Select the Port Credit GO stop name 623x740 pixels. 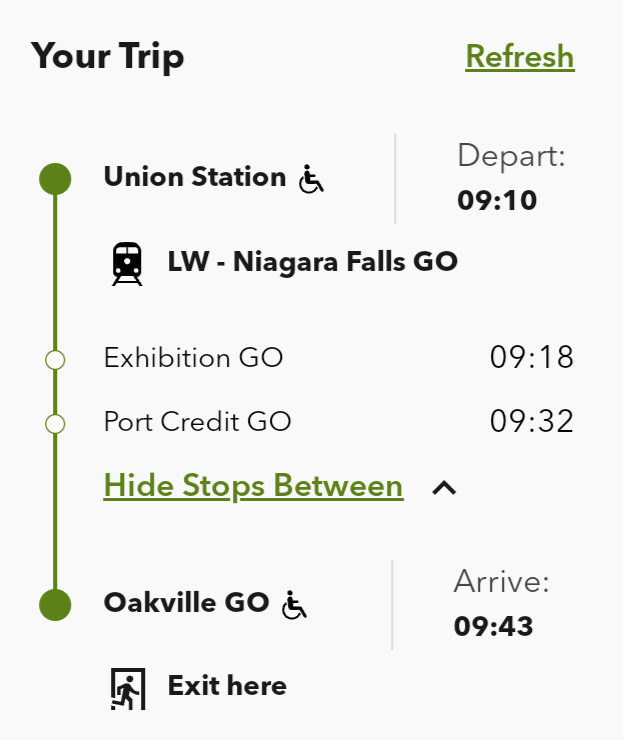(x=197, y=422)
